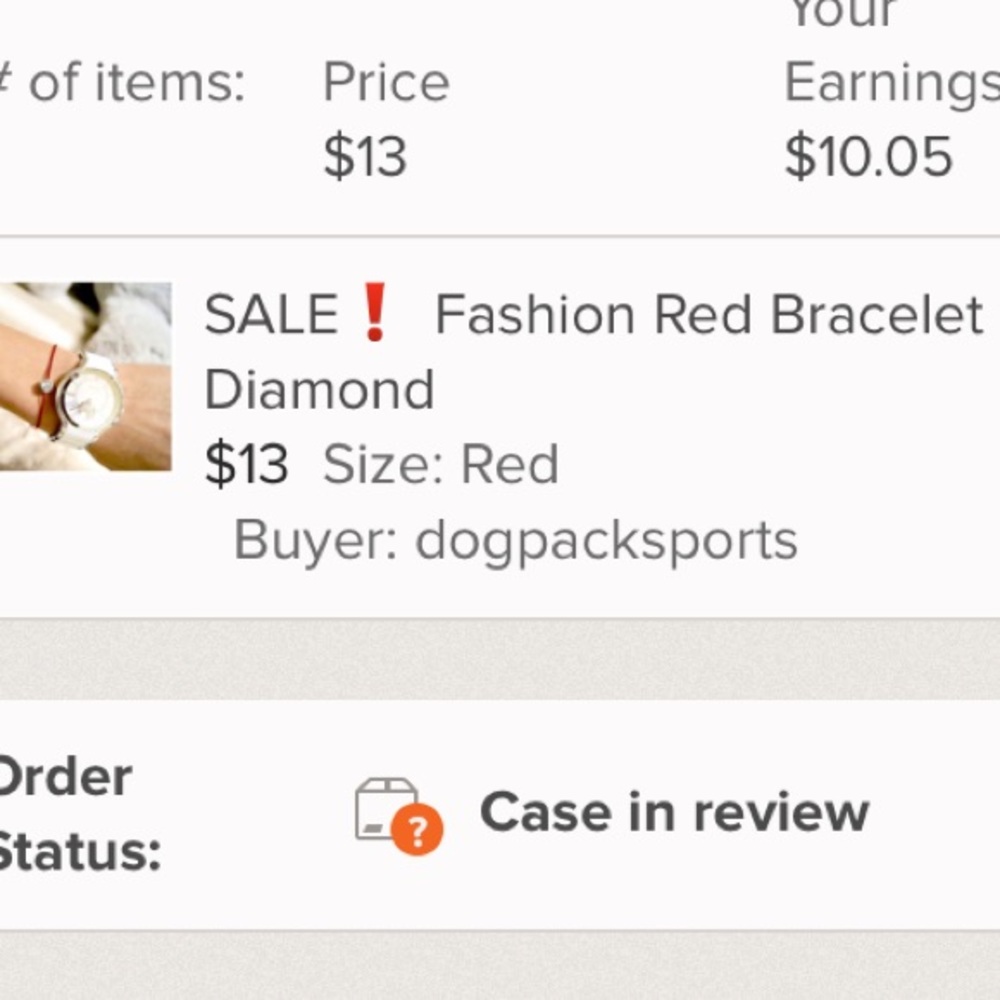Open the Case in review status details
This screenshot has height=1000, width=1000.
click(x=675, y=811)
